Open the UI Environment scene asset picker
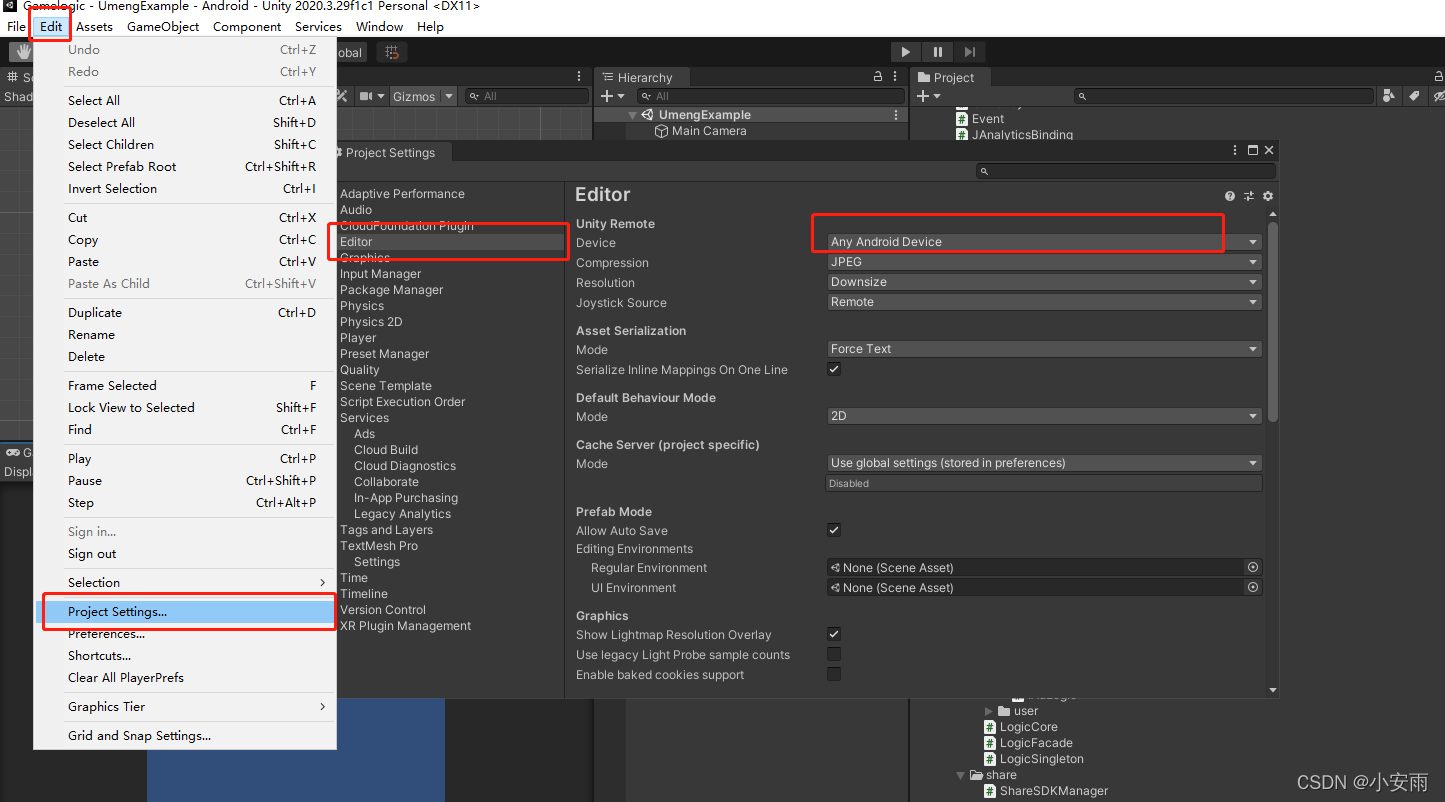 point(1252,587)
